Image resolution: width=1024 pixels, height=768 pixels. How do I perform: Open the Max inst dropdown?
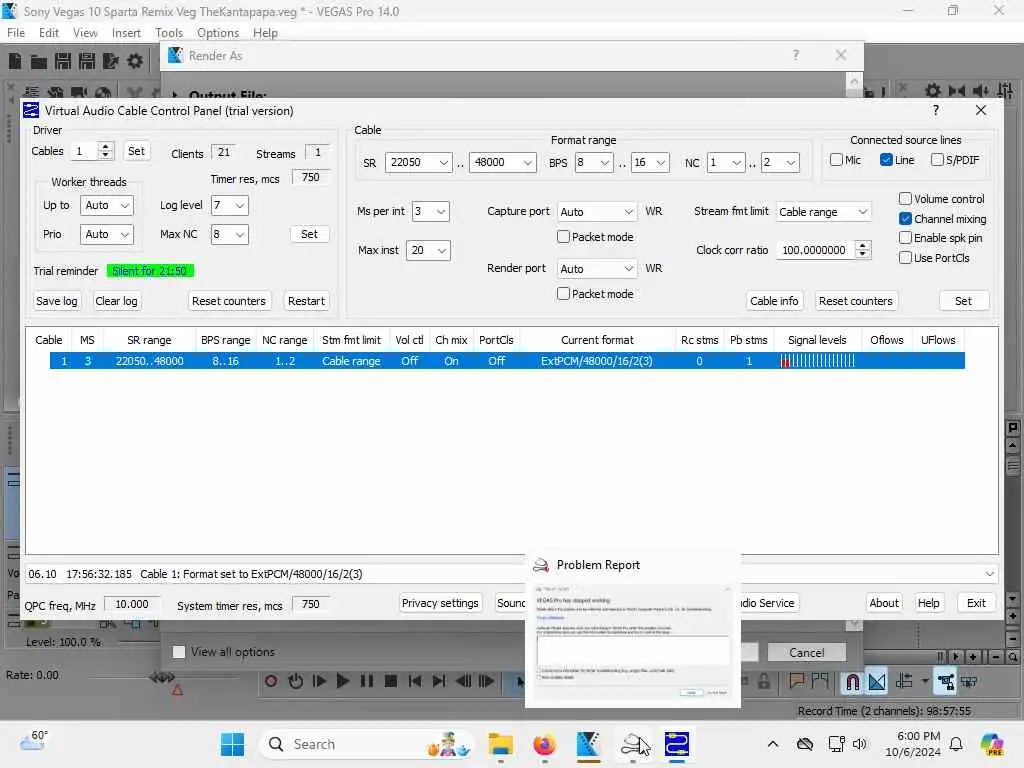tap(428, 250)
